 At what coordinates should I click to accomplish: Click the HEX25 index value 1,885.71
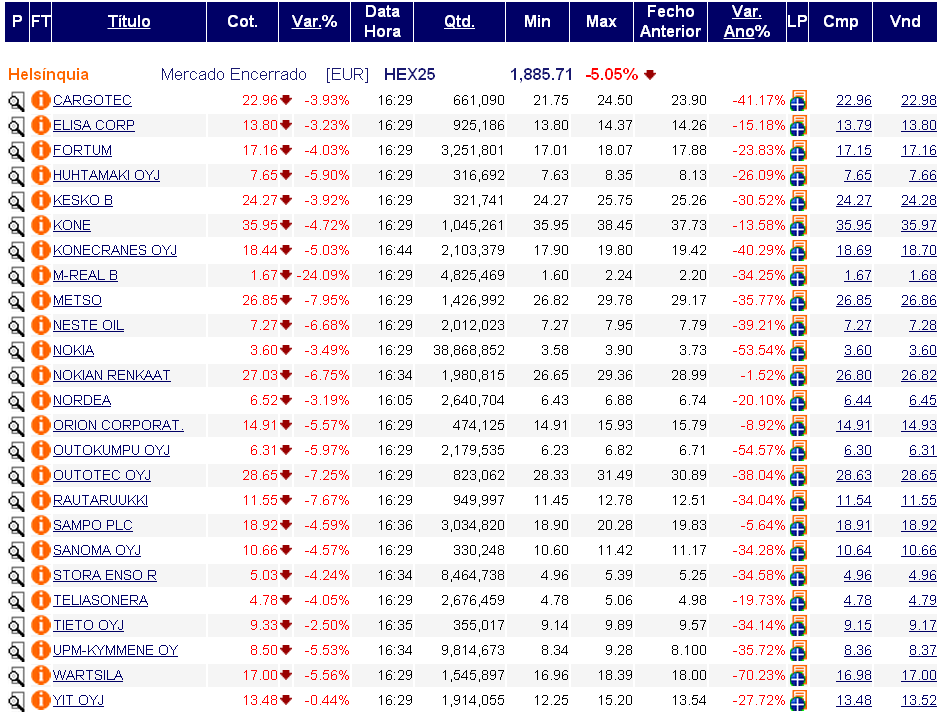(x=541, y=75)
